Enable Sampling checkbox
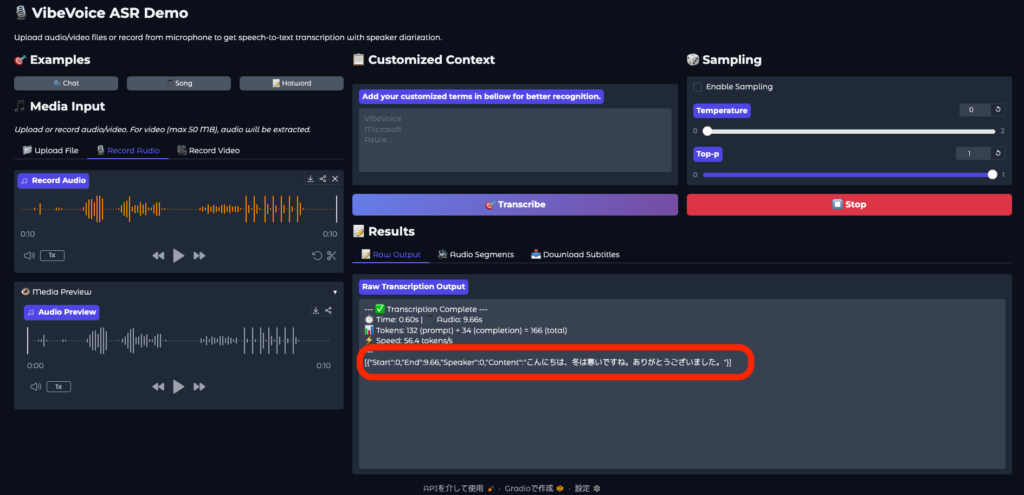Viewport: 1024px width, 495px height. pos(698,87)
